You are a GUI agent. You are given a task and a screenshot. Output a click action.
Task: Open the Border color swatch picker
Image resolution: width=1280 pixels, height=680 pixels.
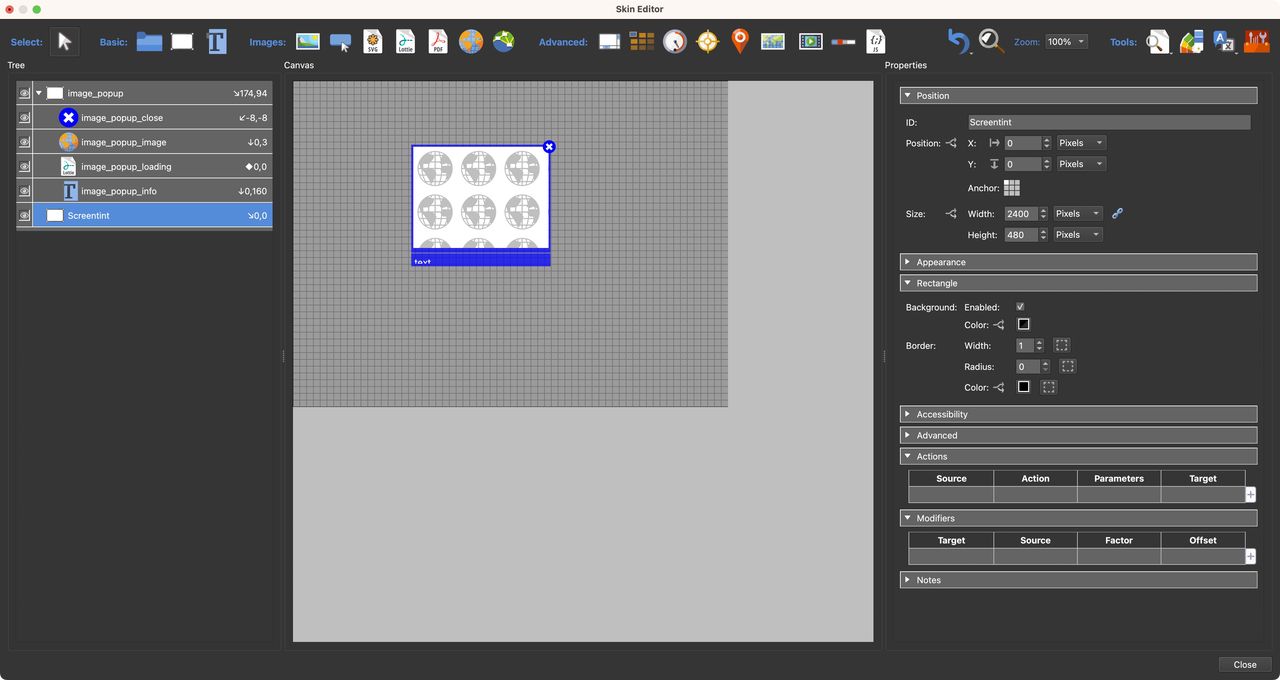point(1023,387)
